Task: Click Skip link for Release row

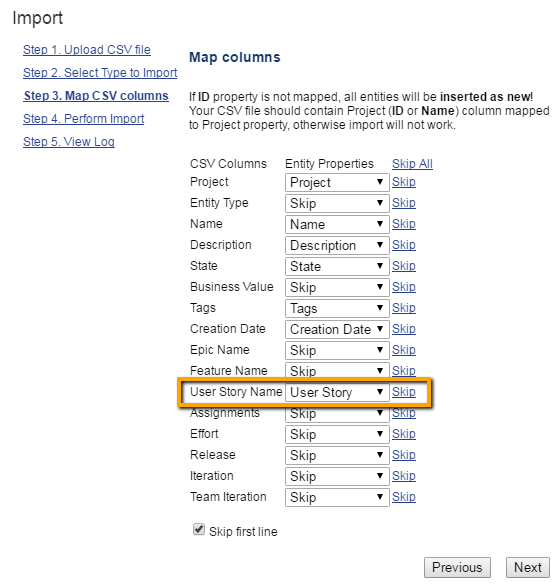Action: click(404, 454)
